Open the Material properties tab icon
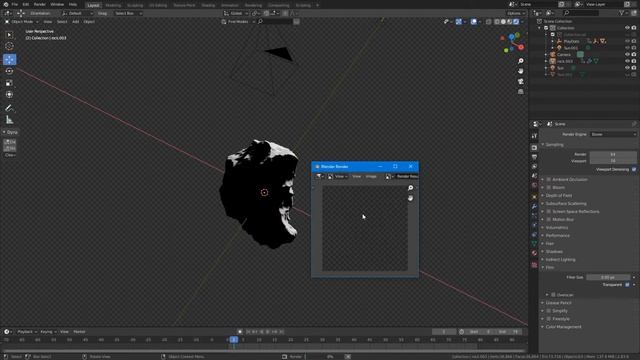Image resolution: width=640 pixels, height=360 pixels. click(x=534, y=253)
